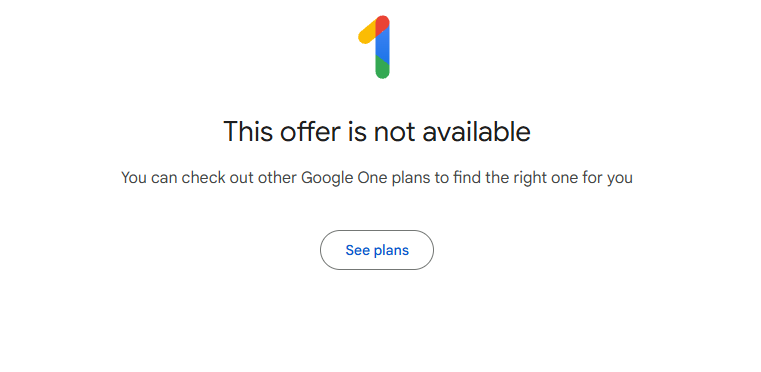The height and width of the screenshot is (372, 761).
Task: Select the "This offer is not available" heading
Action: coord(377,132)
